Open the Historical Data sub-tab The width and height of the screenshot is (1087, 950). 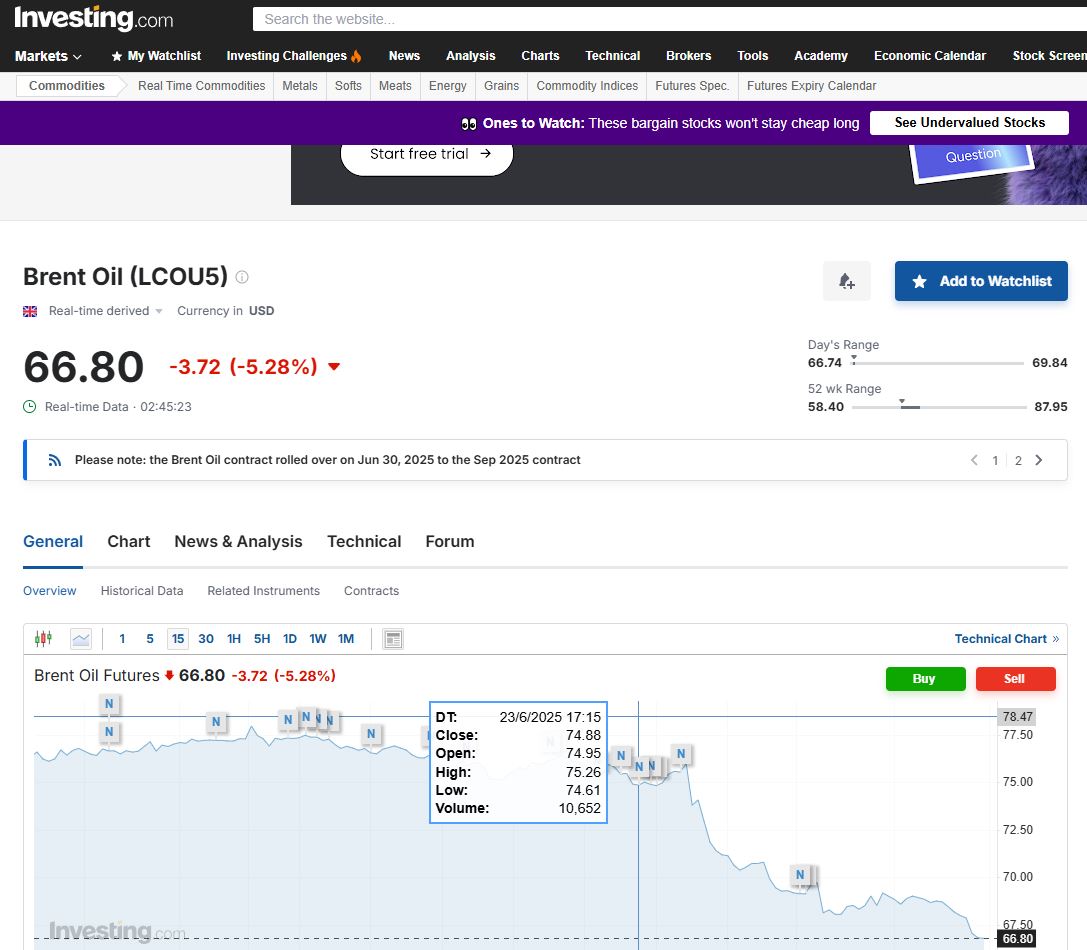pyautogui.click(x=142, y=591)
